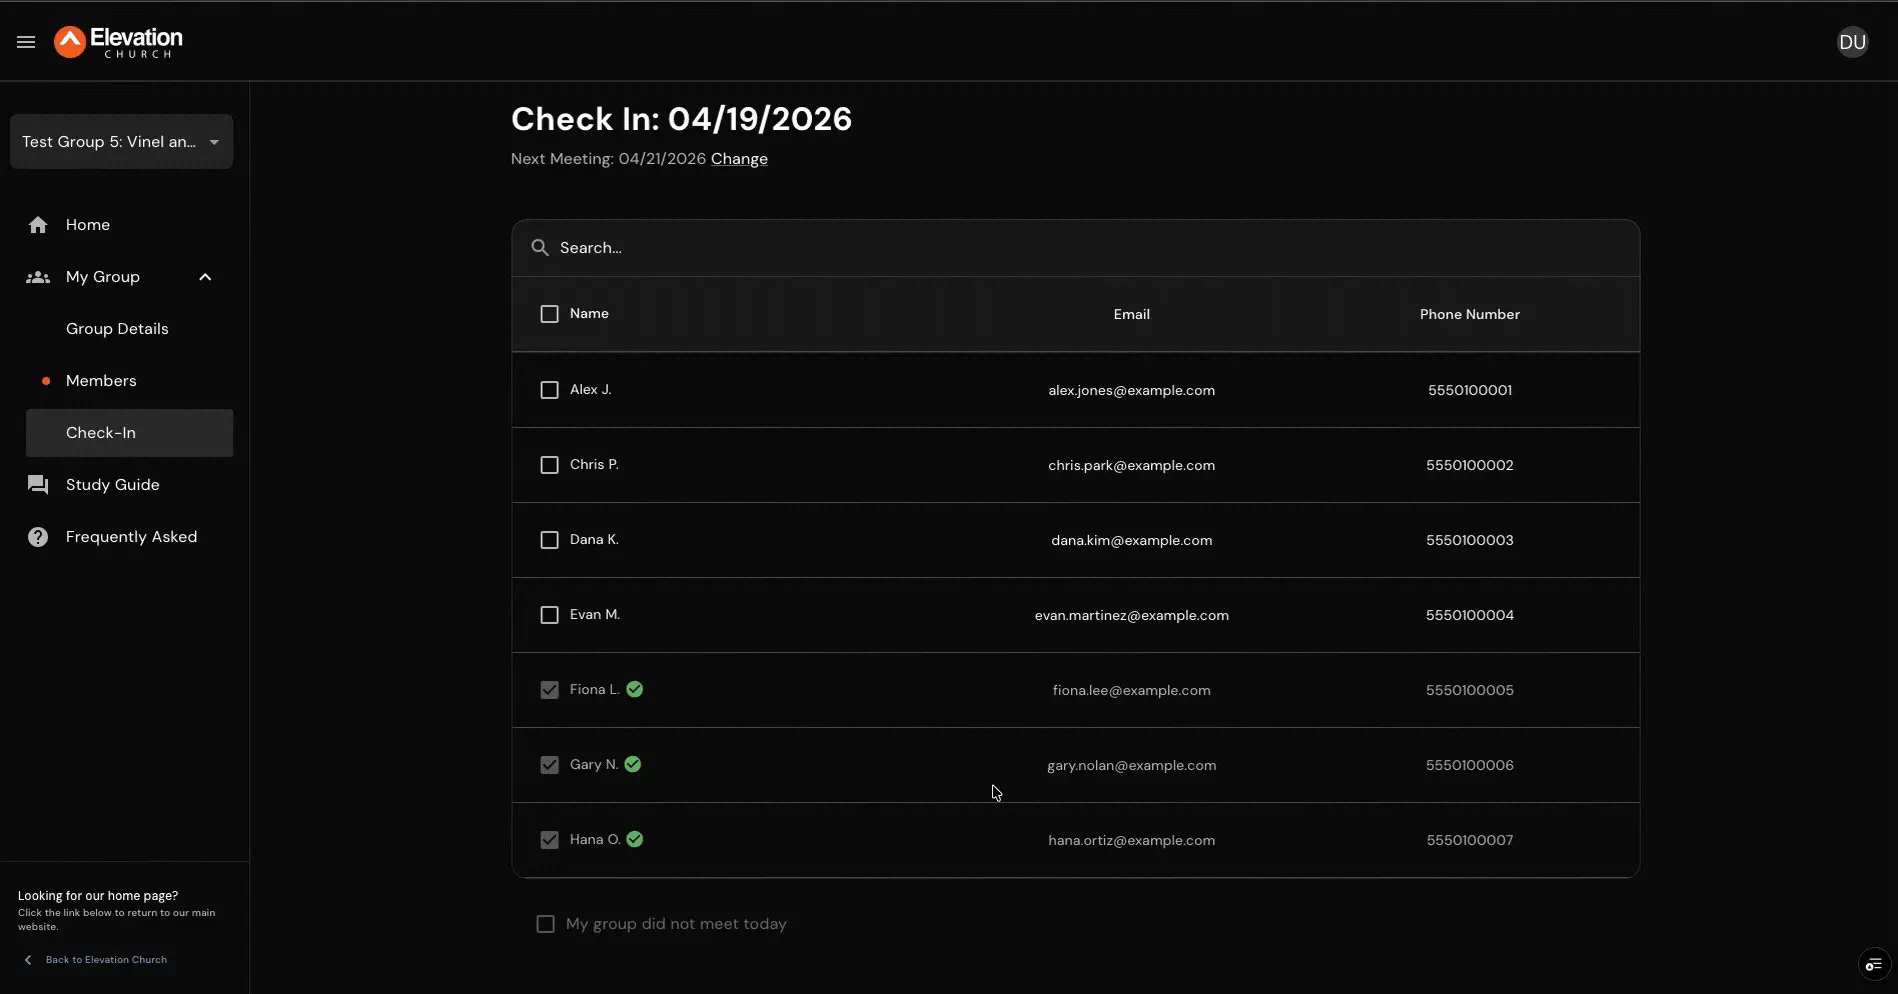Open Frequently Asked section
This screenshot has width=1898, height=994.
click(131, 537)
